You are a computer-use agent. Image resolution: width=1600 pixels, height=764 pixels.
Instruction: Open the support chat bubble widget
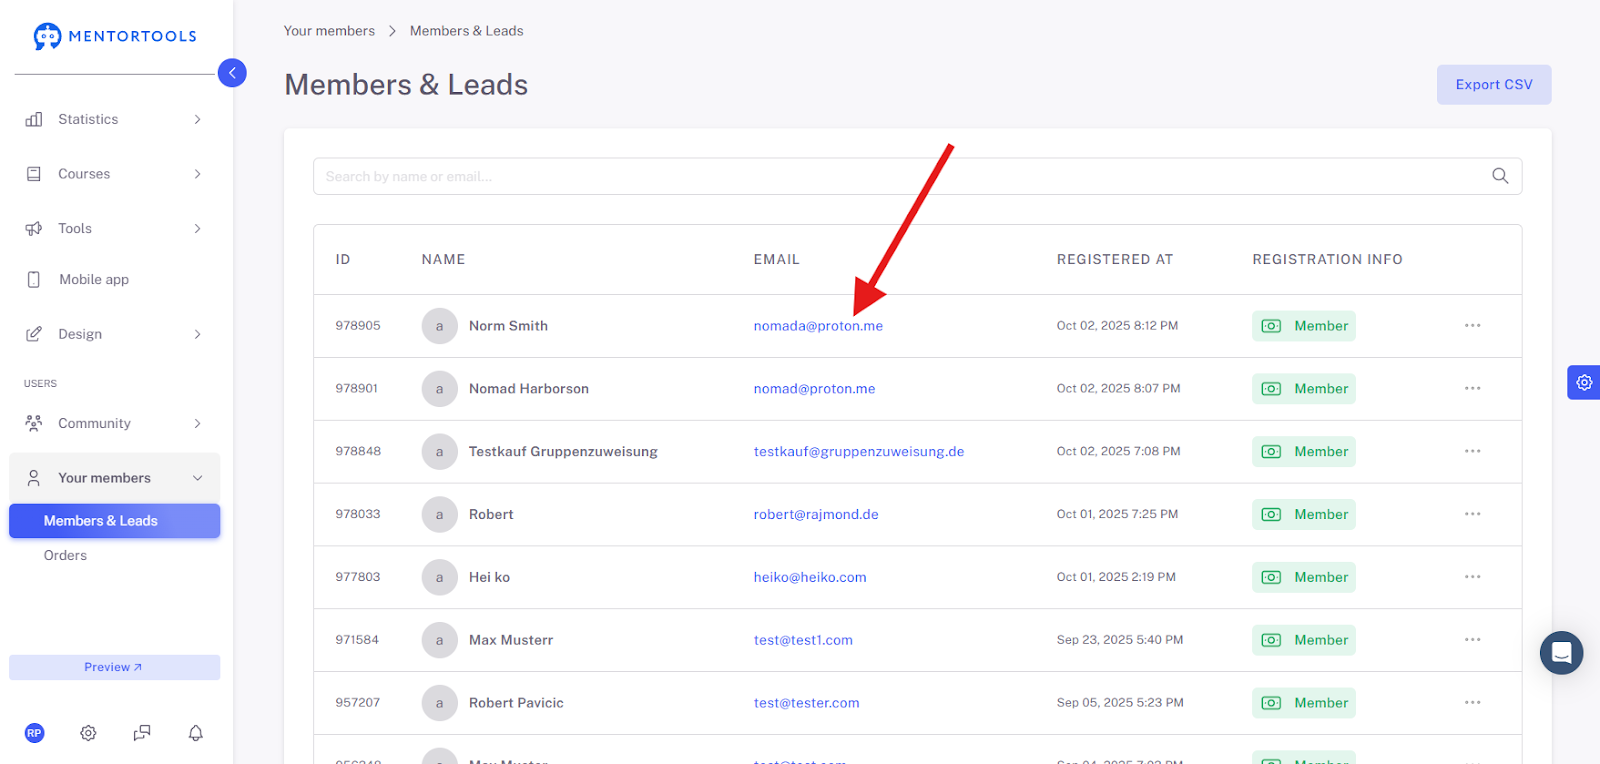pos(1561,653)
